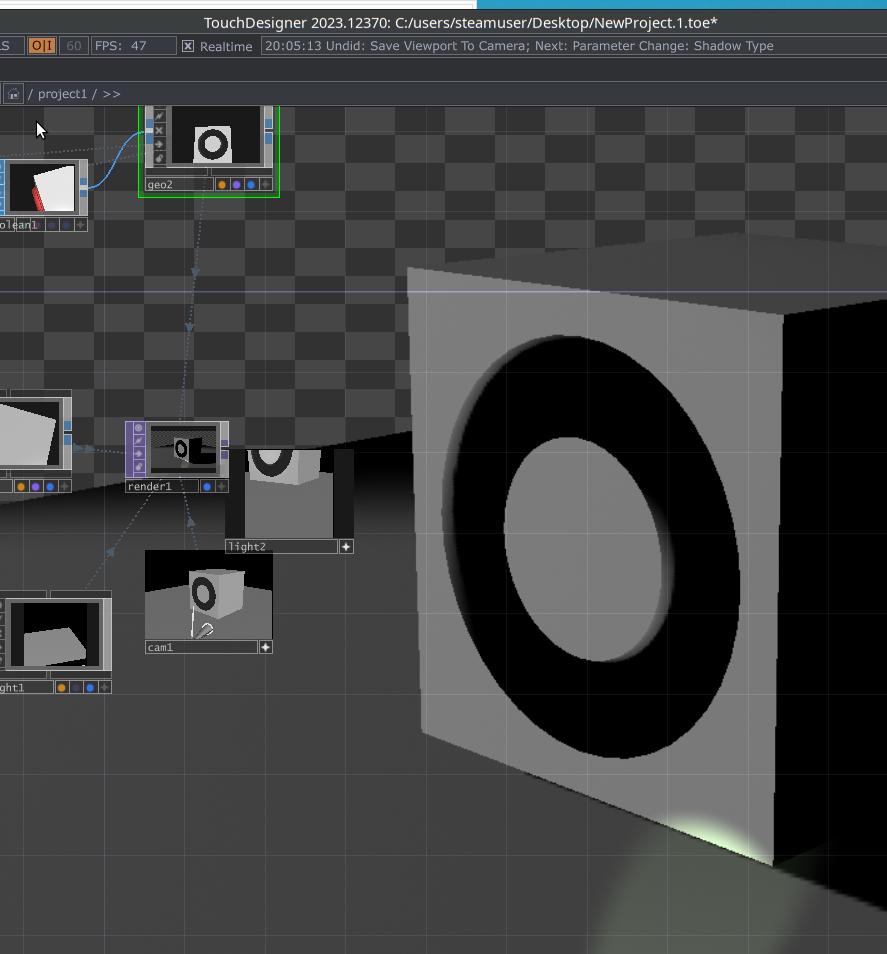Click the home icon in path bar

(x=13, y=94)
